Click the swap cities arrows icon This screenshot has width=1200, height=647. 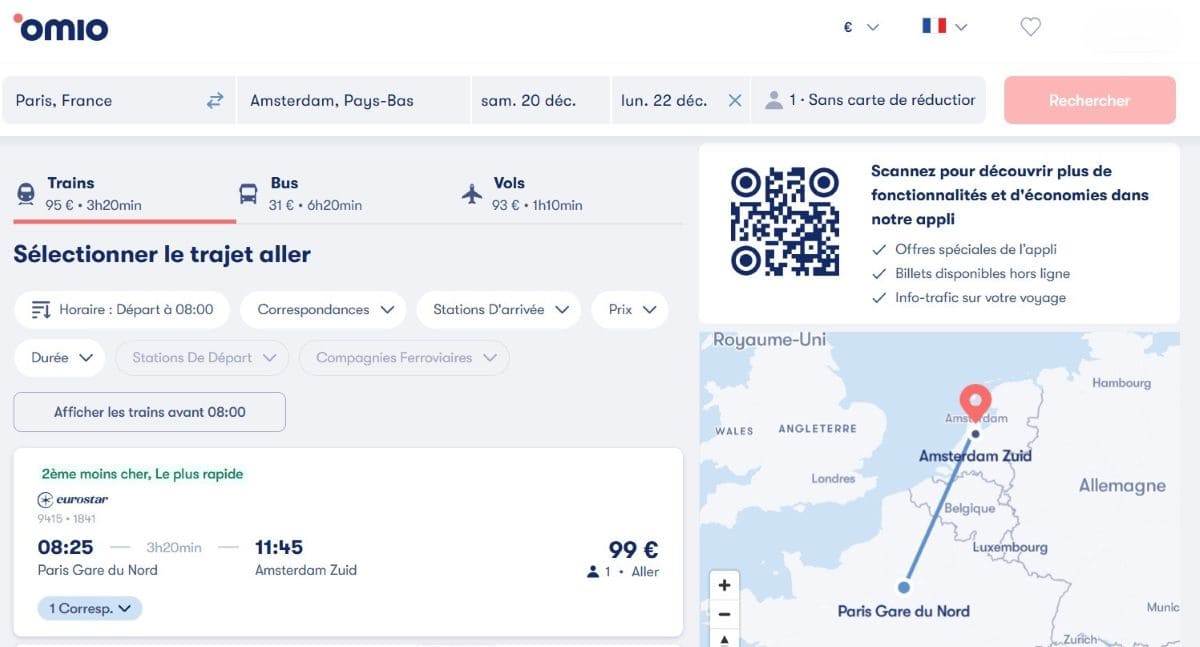tap(214, 100)
